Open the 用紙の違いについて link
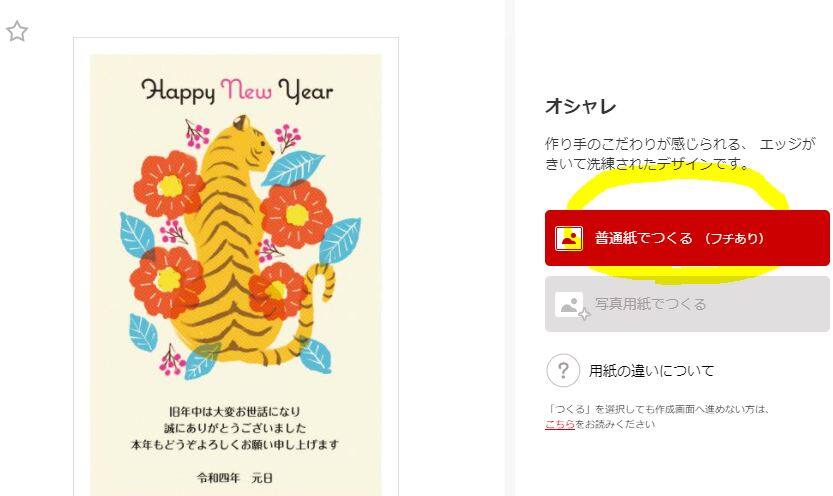Screen dimensions: 833x496 (651, 371)
